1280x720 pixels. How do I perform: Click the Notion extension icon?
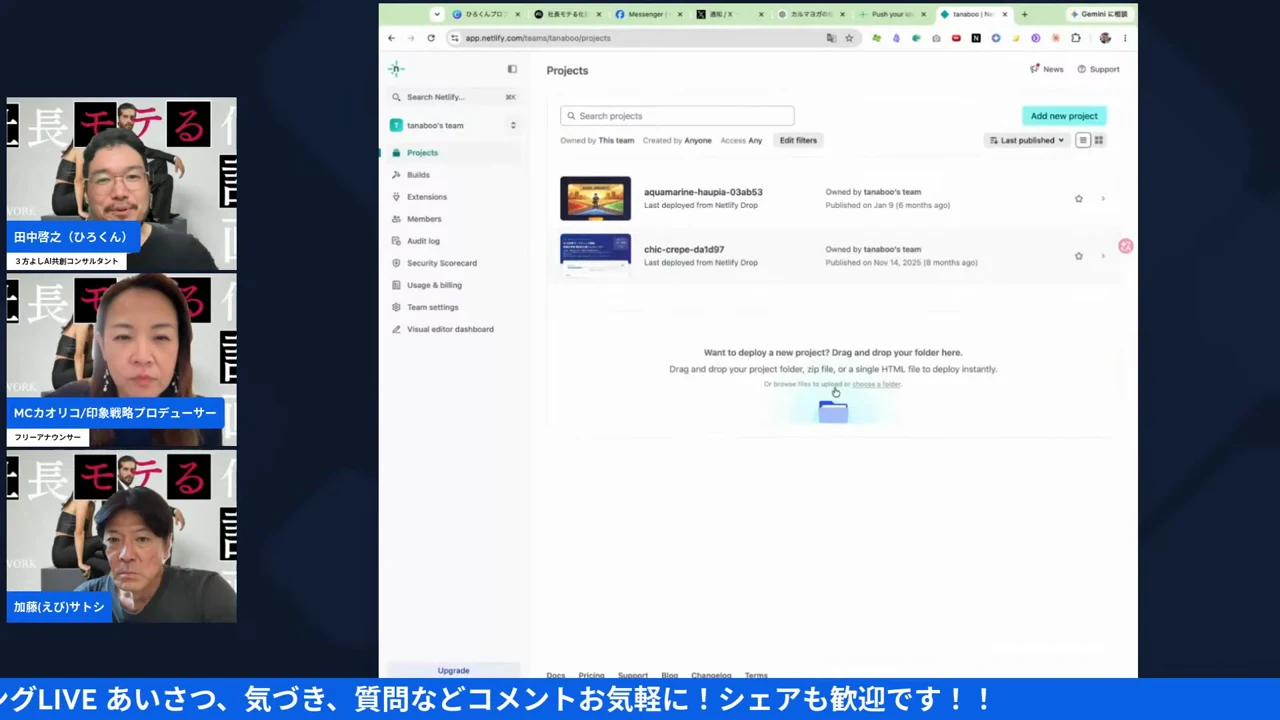[976, 38]
